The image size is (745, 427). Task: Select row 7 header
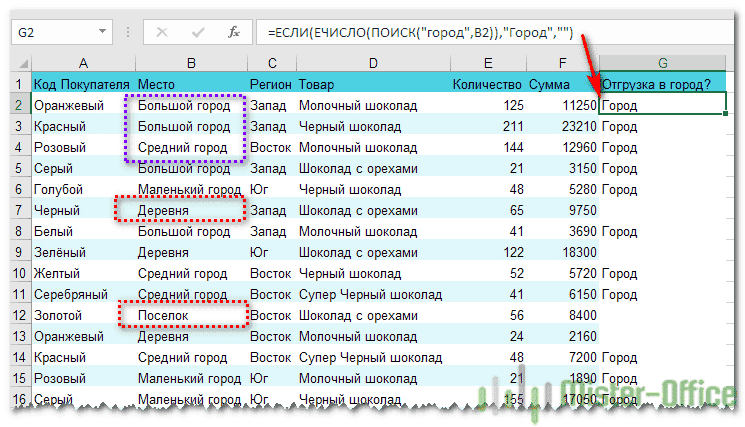18,210
